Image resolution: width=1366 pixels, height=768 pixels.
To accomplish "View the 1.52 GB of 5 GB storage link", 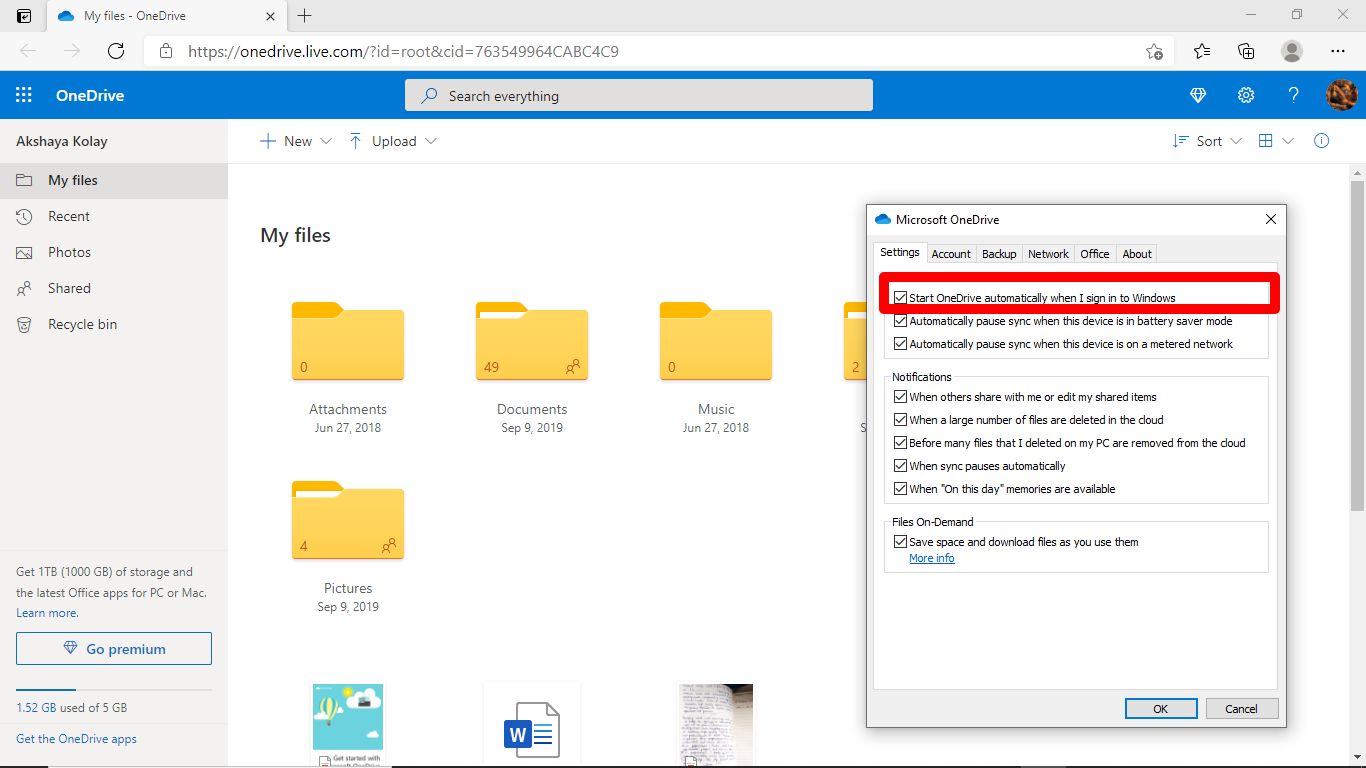I will (72, 707).
